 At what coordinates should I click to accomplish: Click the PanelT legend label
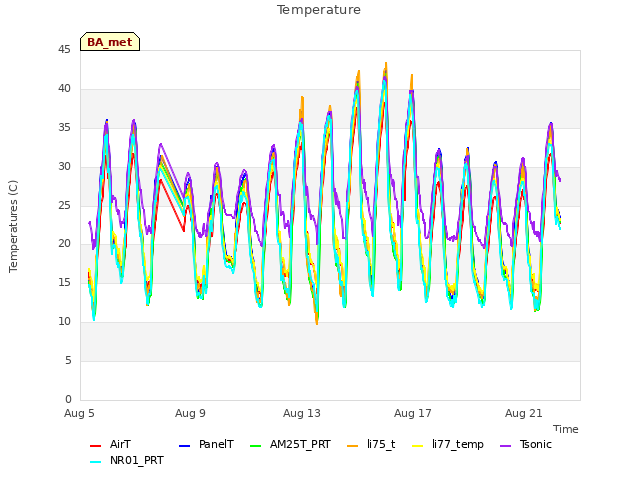click(x=216, y=444)
